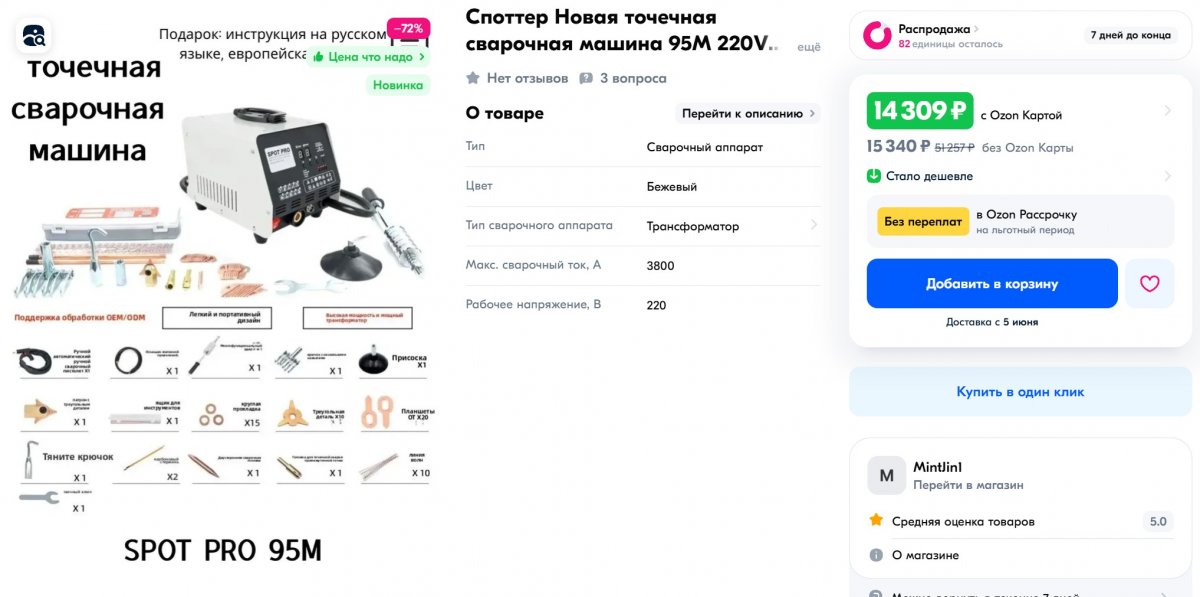Image resolution: width=1200 pixels, height=597 pixels.
Task: Click the yellow star beside "Средняя оценка товаров"
Action: click(876, 521)
